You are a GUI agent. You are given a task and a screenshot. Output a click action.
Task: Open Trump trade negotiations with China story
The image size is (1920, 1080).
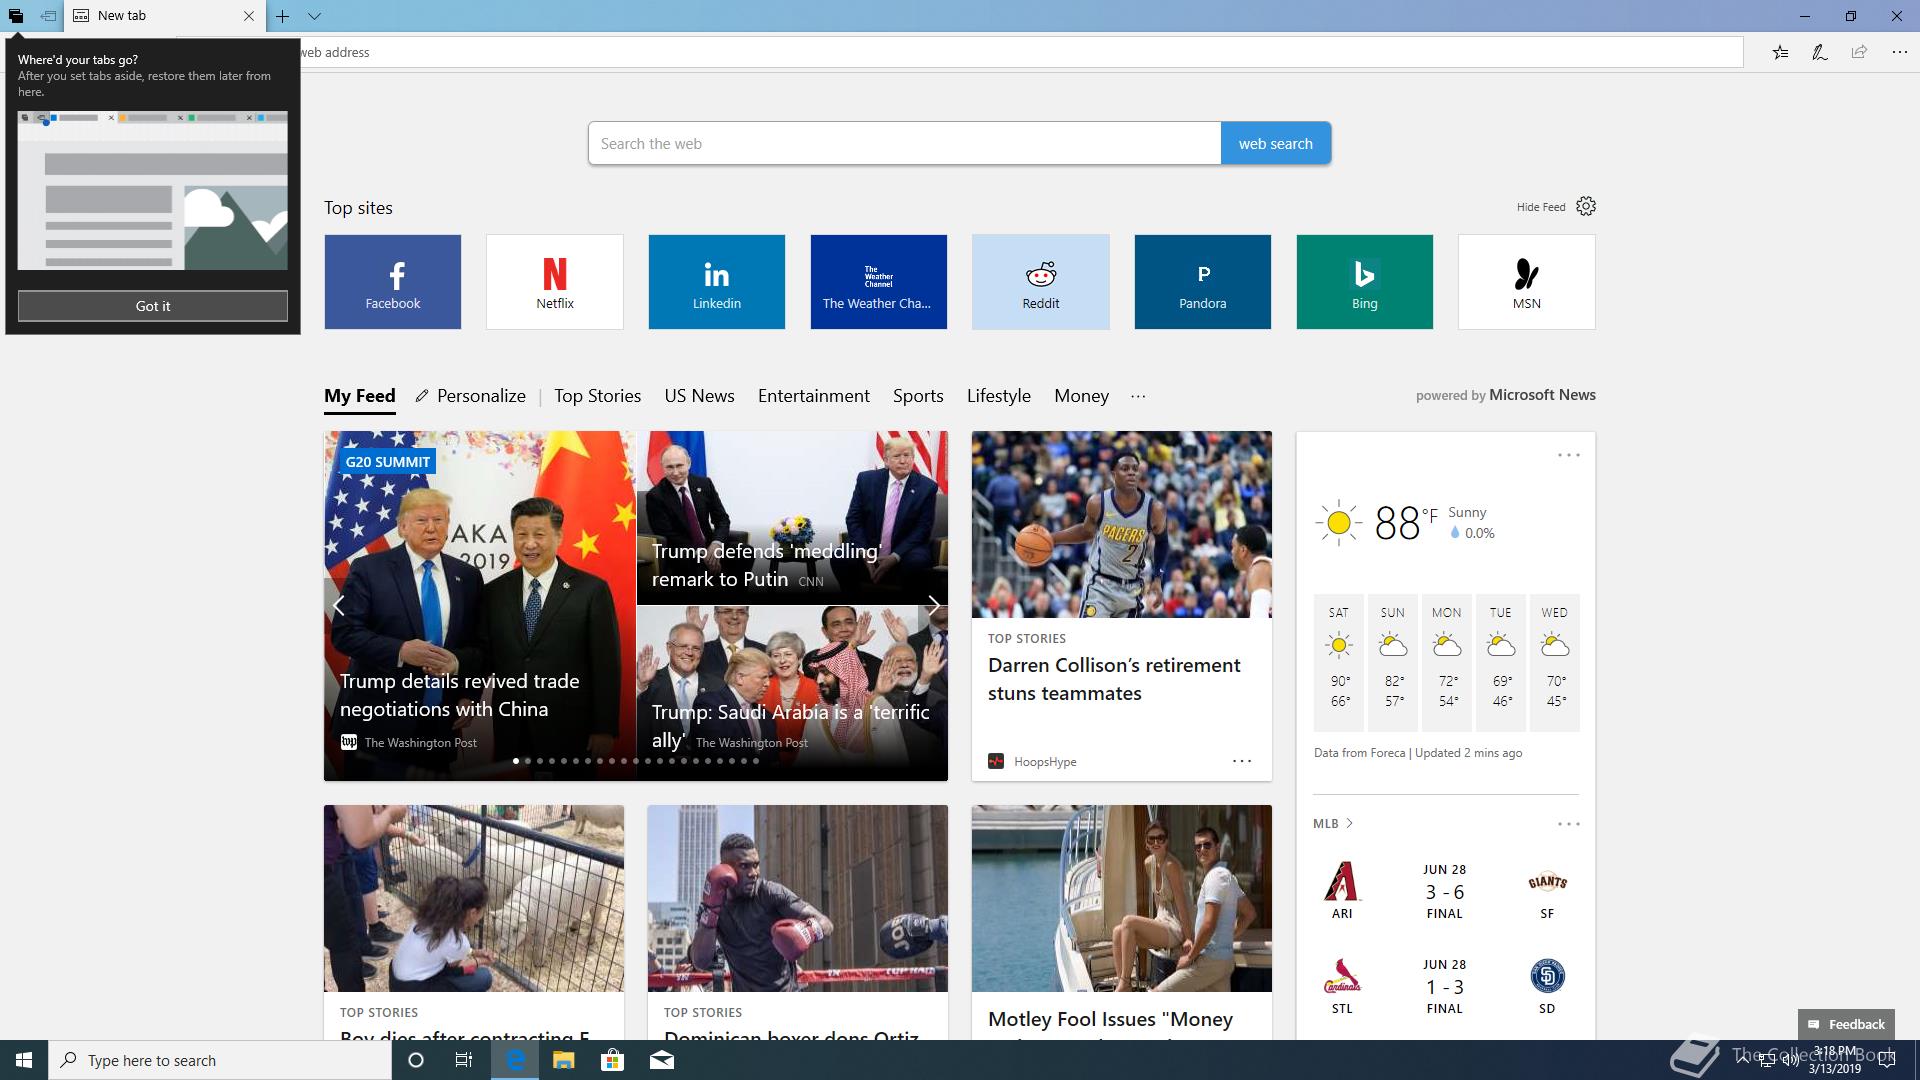(459, 695)
